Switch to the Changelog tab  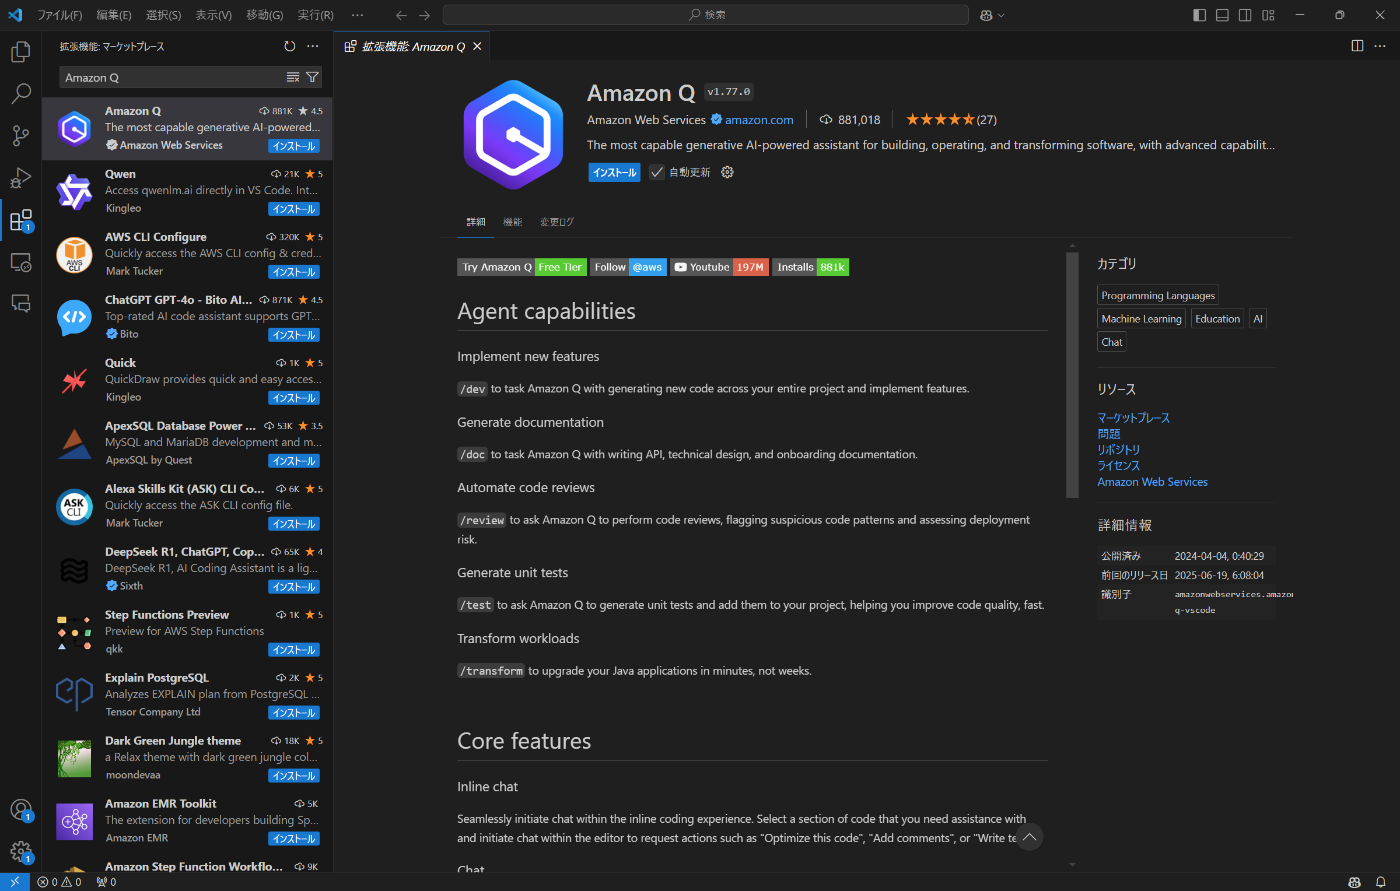tap(557, 222)
